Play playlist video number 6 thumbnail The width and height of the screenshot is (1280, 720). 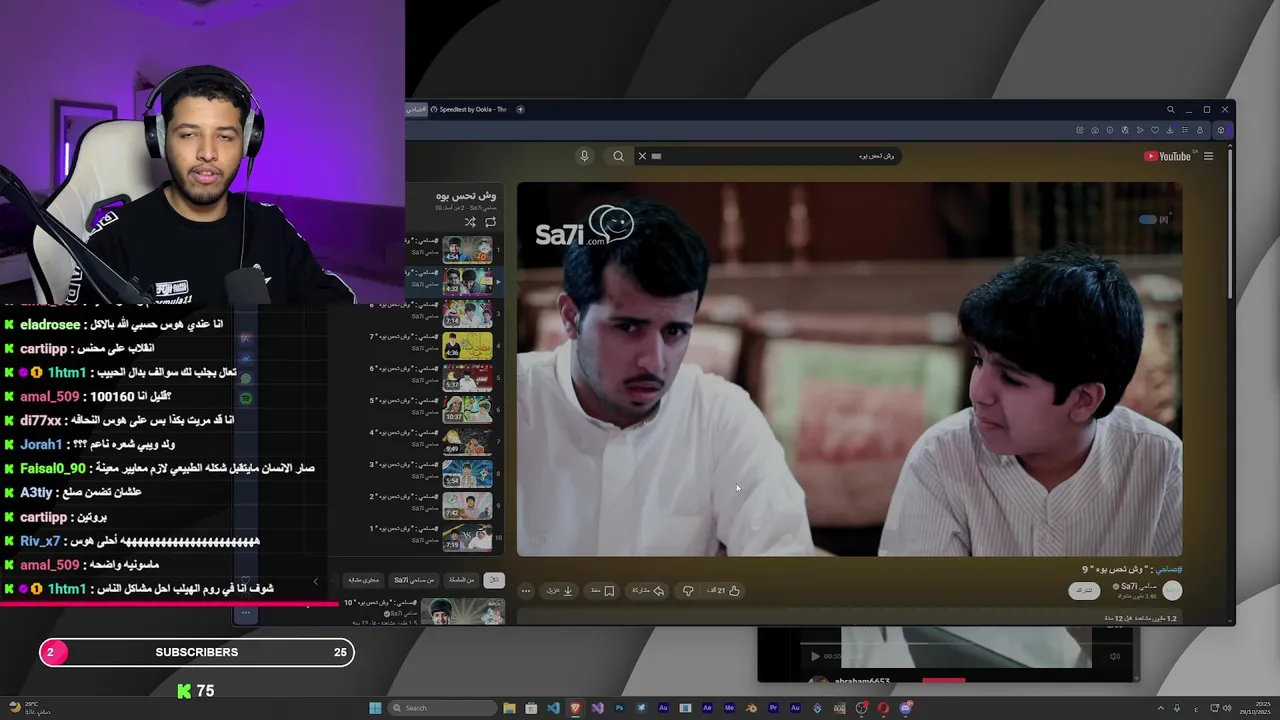[468, 377]
